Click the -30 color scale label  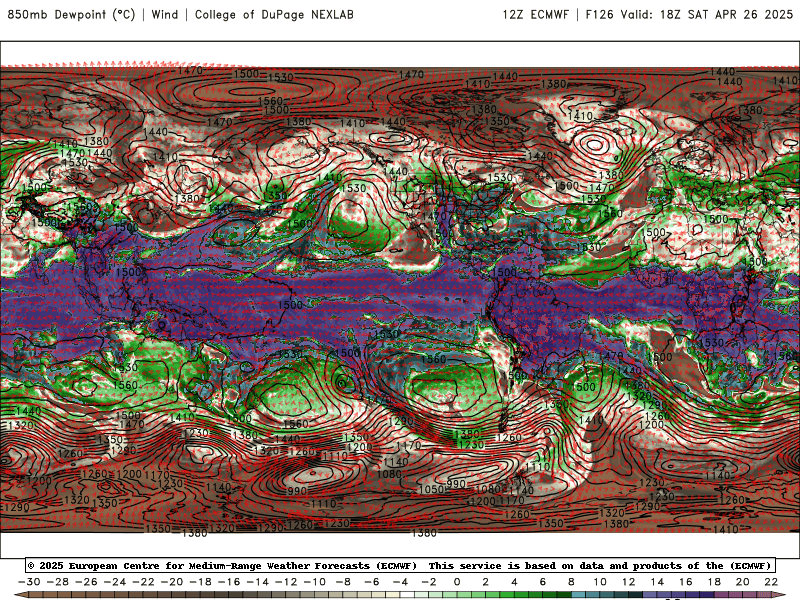pos(29,582)
